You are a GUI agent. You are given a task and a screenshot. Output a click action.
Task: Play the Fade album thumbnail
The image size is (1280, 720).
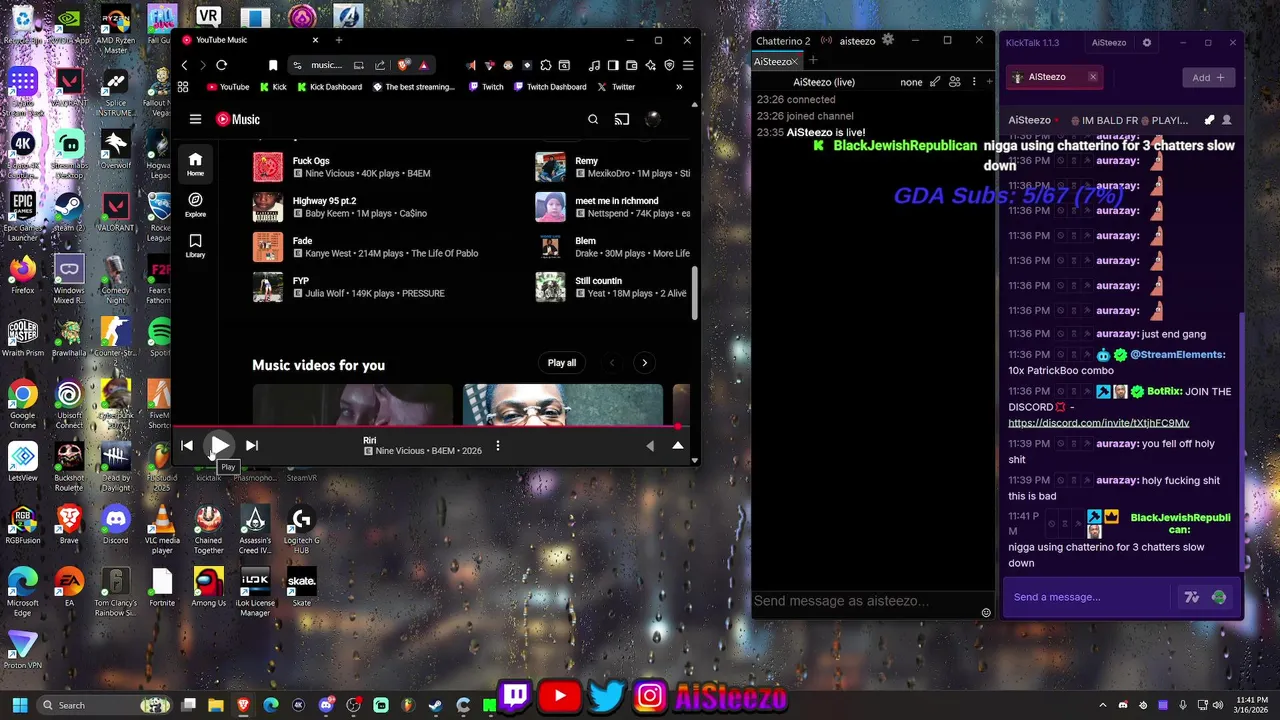pos(268,247)
